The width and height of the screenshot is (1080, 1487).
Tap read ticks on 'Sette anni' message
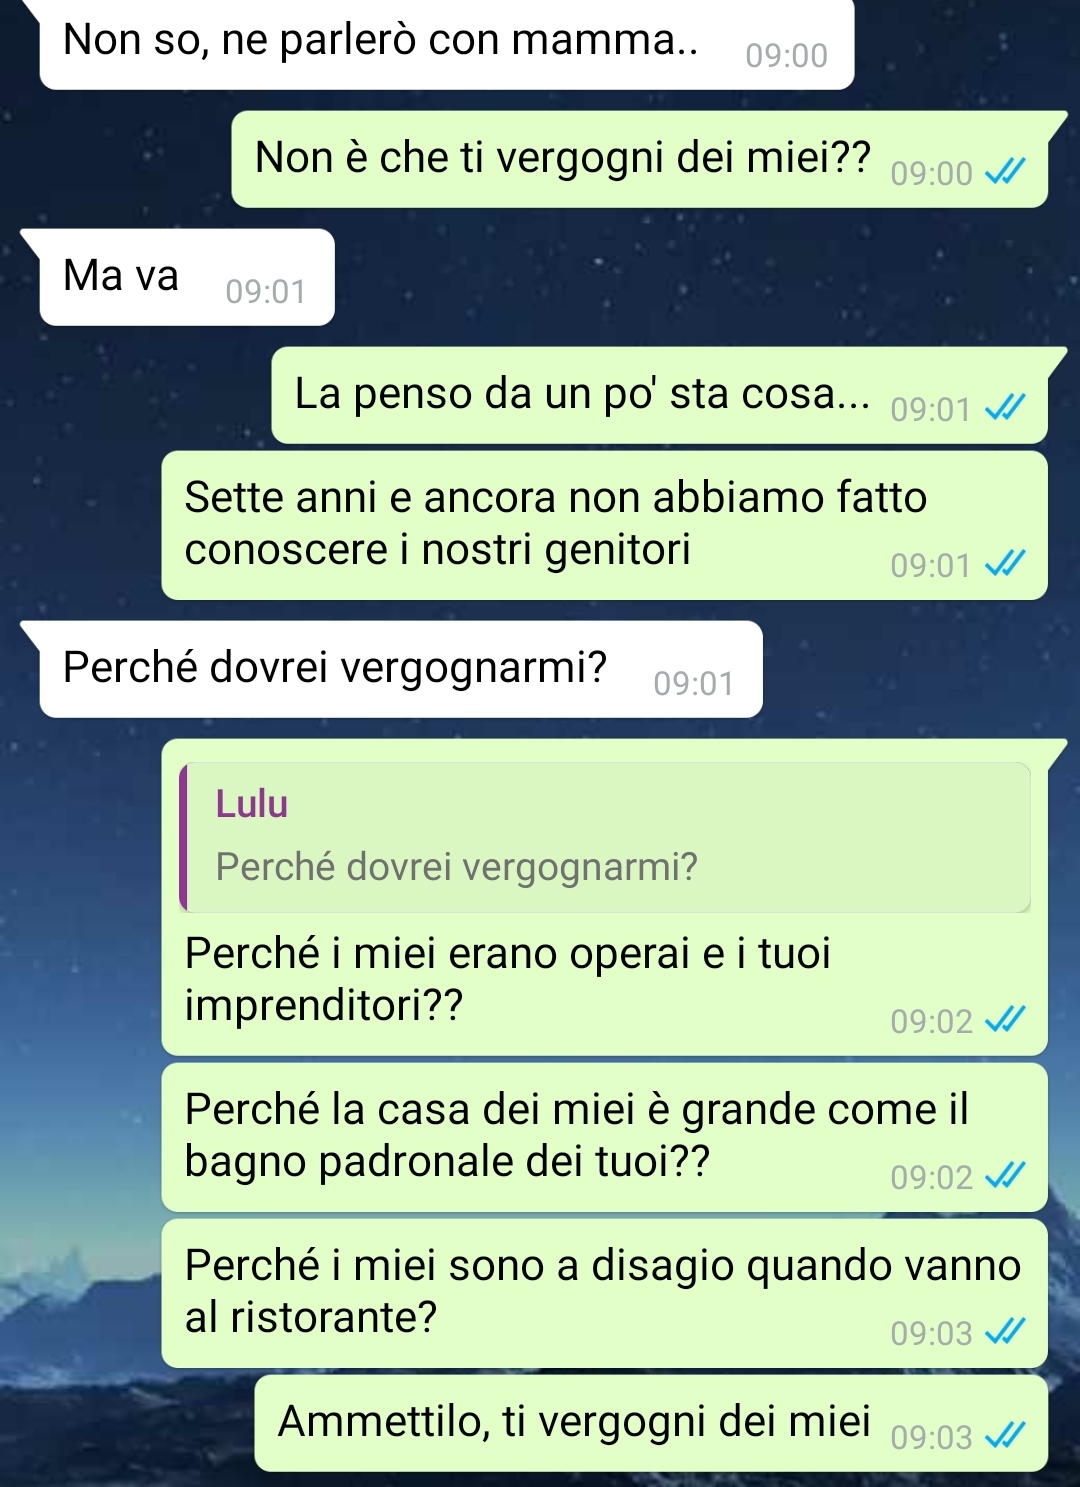(1005, 565)
